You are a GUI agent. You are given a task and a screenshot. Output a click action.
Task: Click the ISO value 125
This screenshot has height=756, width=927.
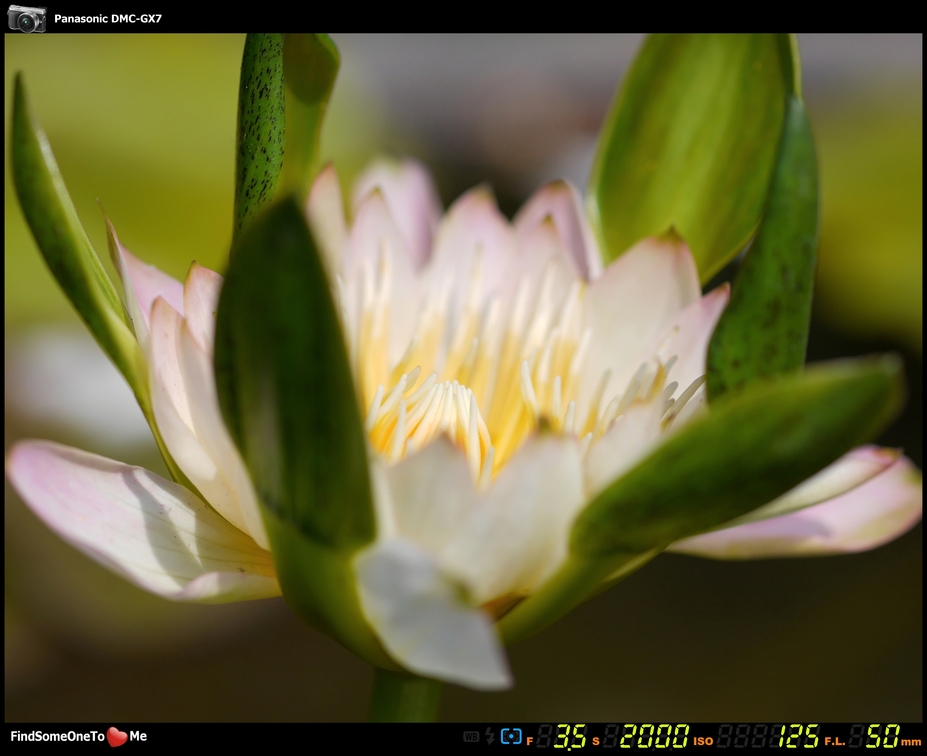point(798,736)
